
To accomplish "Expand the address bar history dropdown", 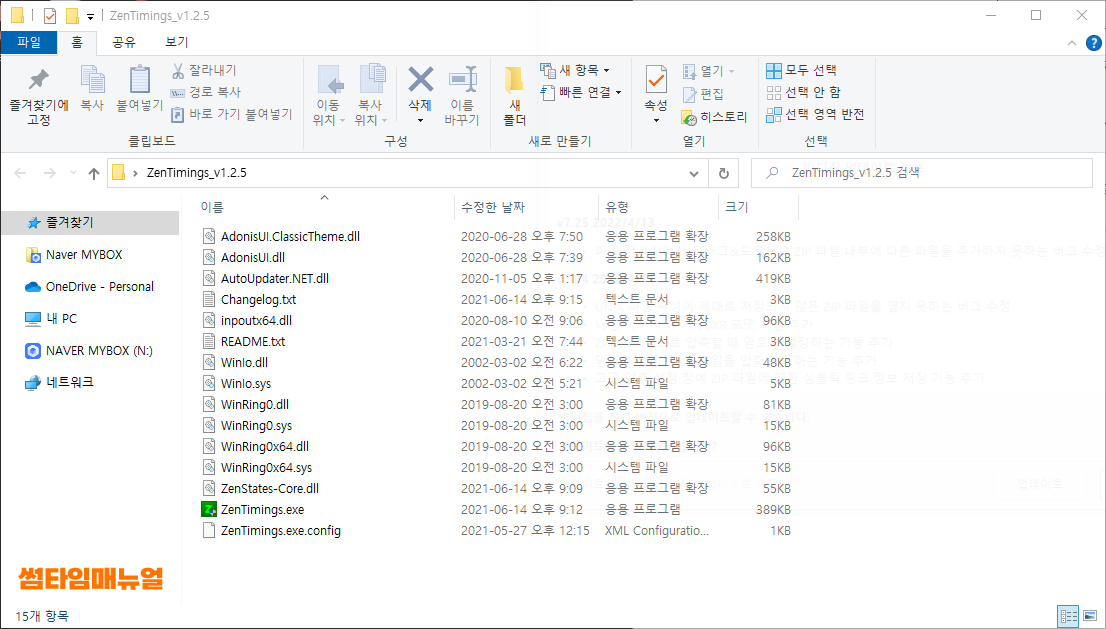I will (x=694, y=173).
